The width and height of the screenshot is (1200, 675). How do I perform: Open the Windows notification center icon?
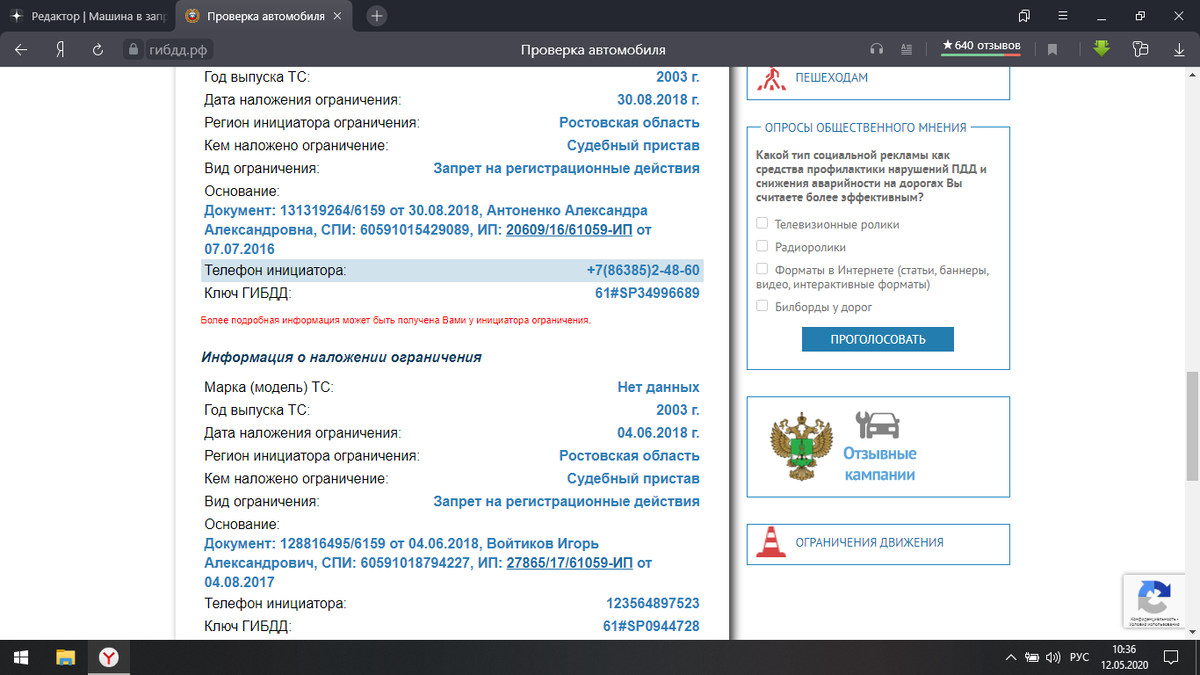pos(1173,657)
